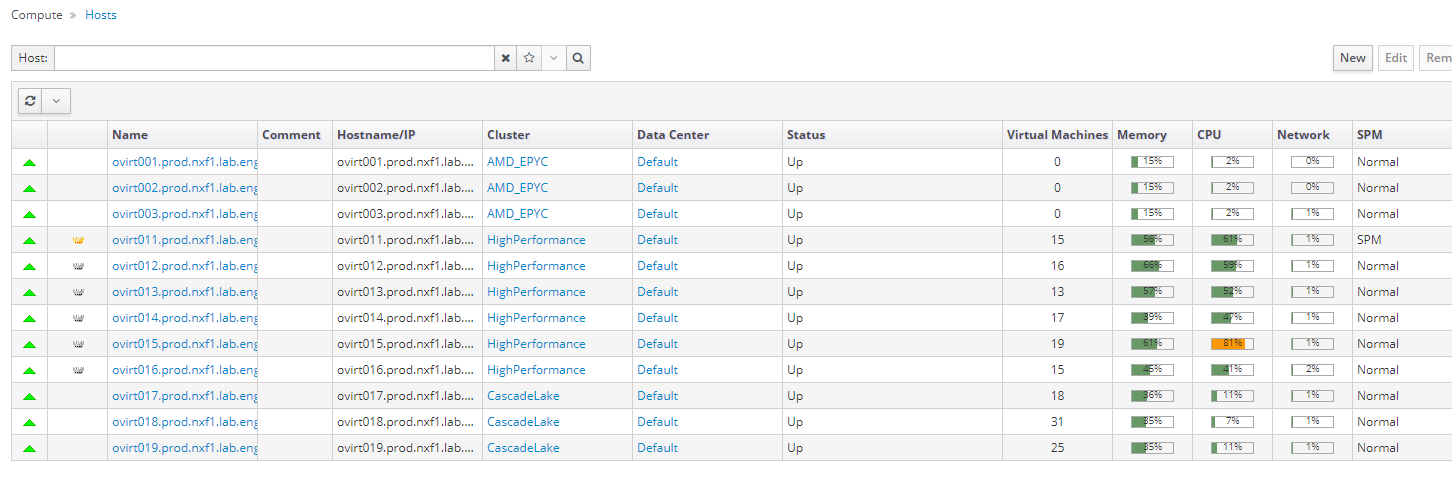Run search with the magnifying glass icon
Viewport: 1452px width, 498px height.
[x=578, y=58]
